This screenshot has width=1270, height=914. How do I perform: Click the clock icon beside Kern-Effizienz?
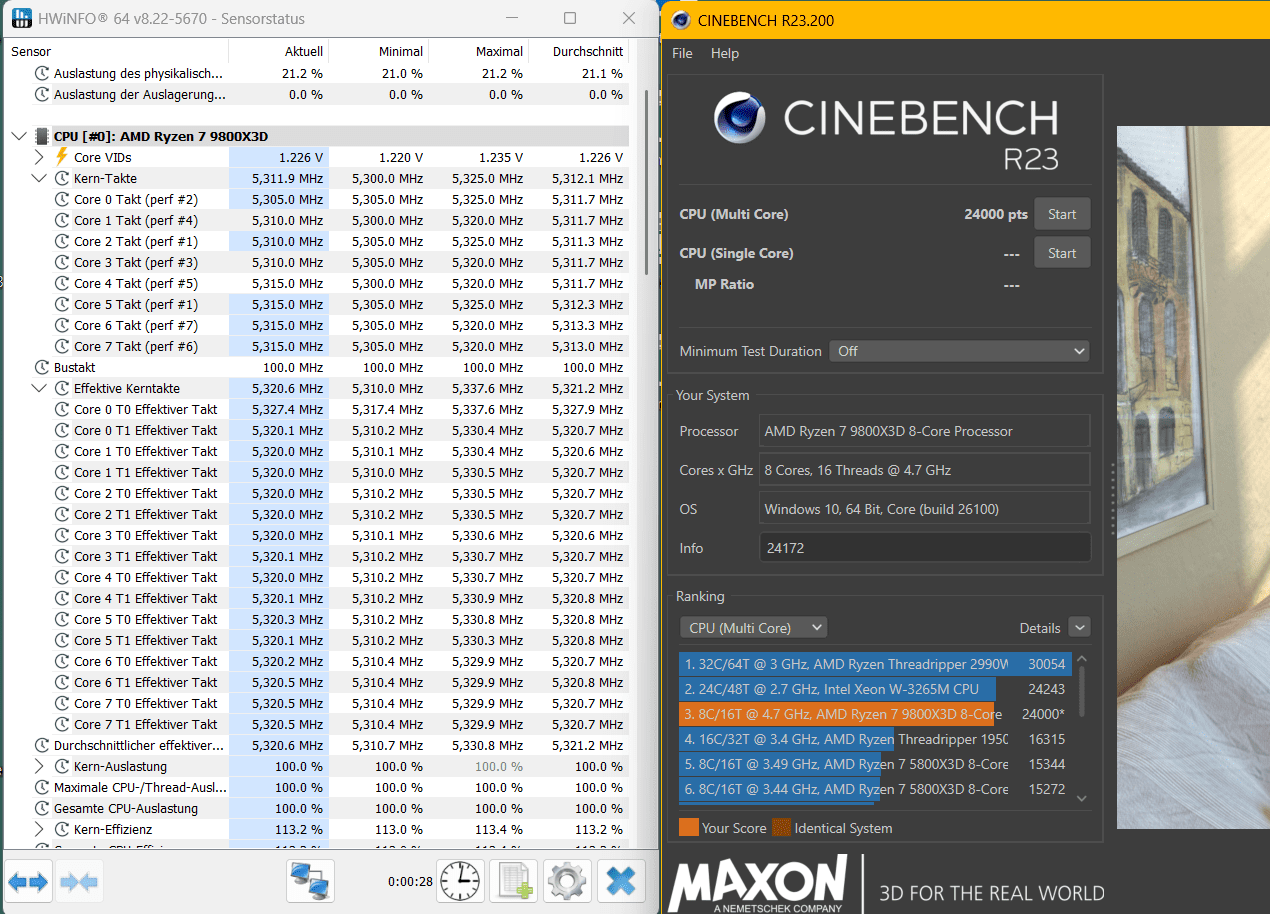62,829
